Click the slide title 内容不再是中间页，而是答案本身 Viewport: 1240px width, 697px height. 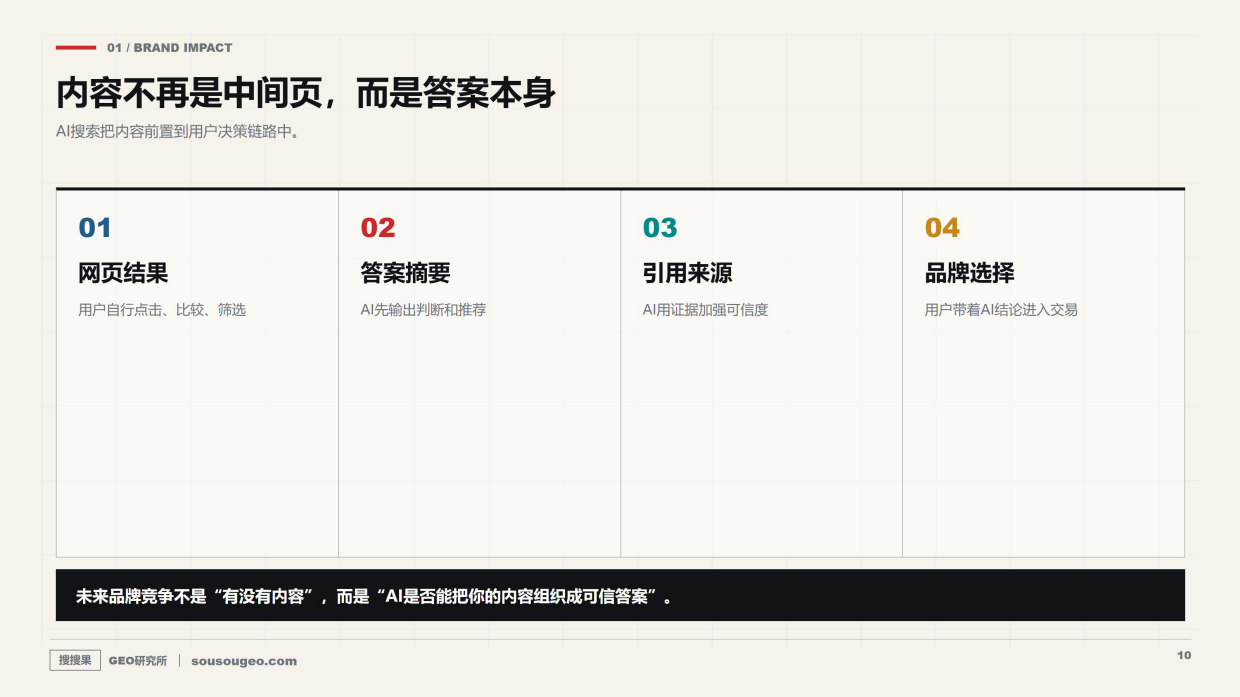(x=306, y=93)
